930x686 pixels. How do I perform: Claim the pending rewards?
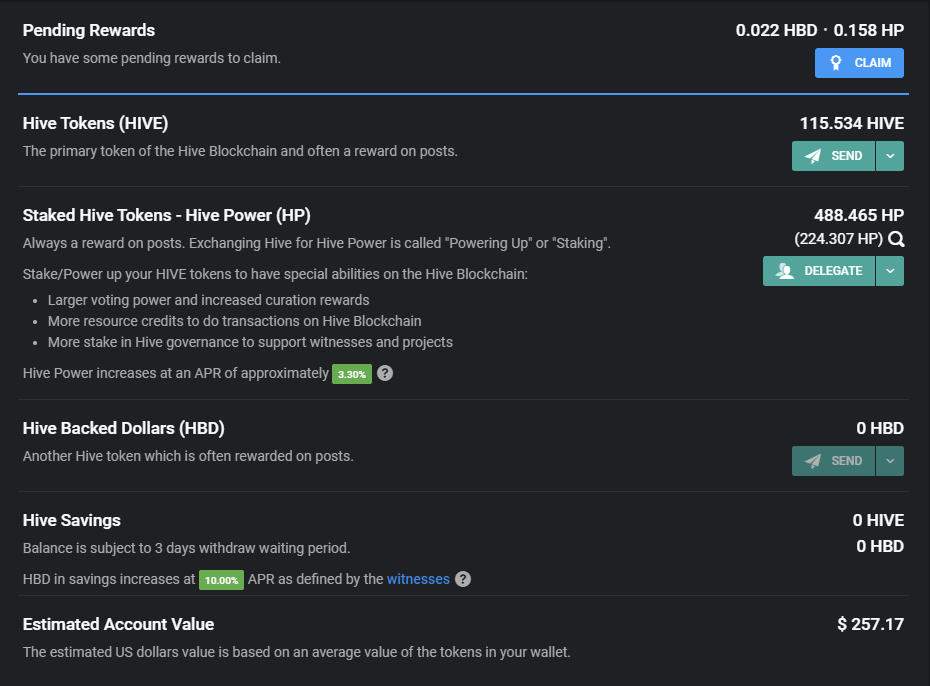tap(859, 63)
